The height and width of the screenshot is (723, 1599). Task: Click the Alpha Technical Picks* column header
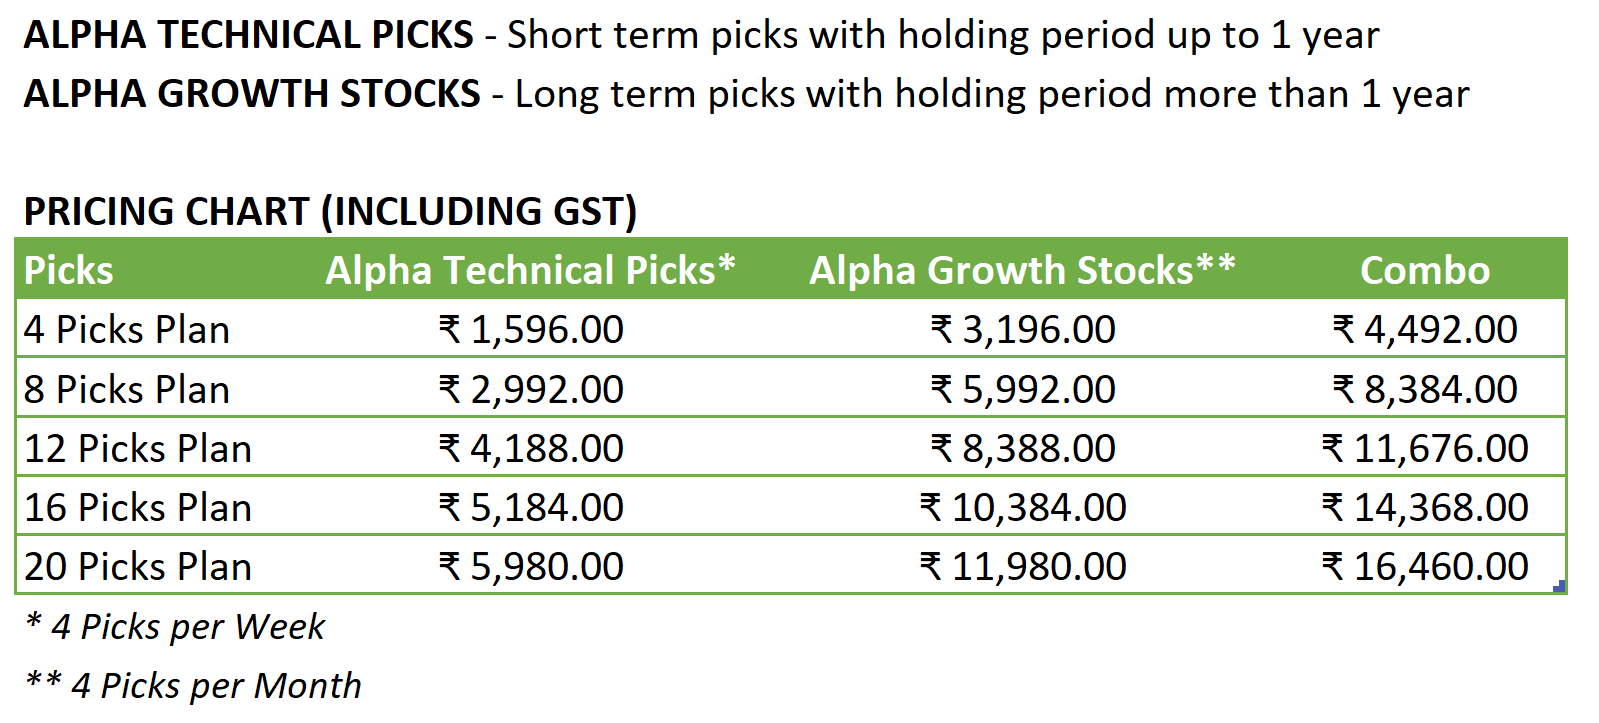click(530, 271)
